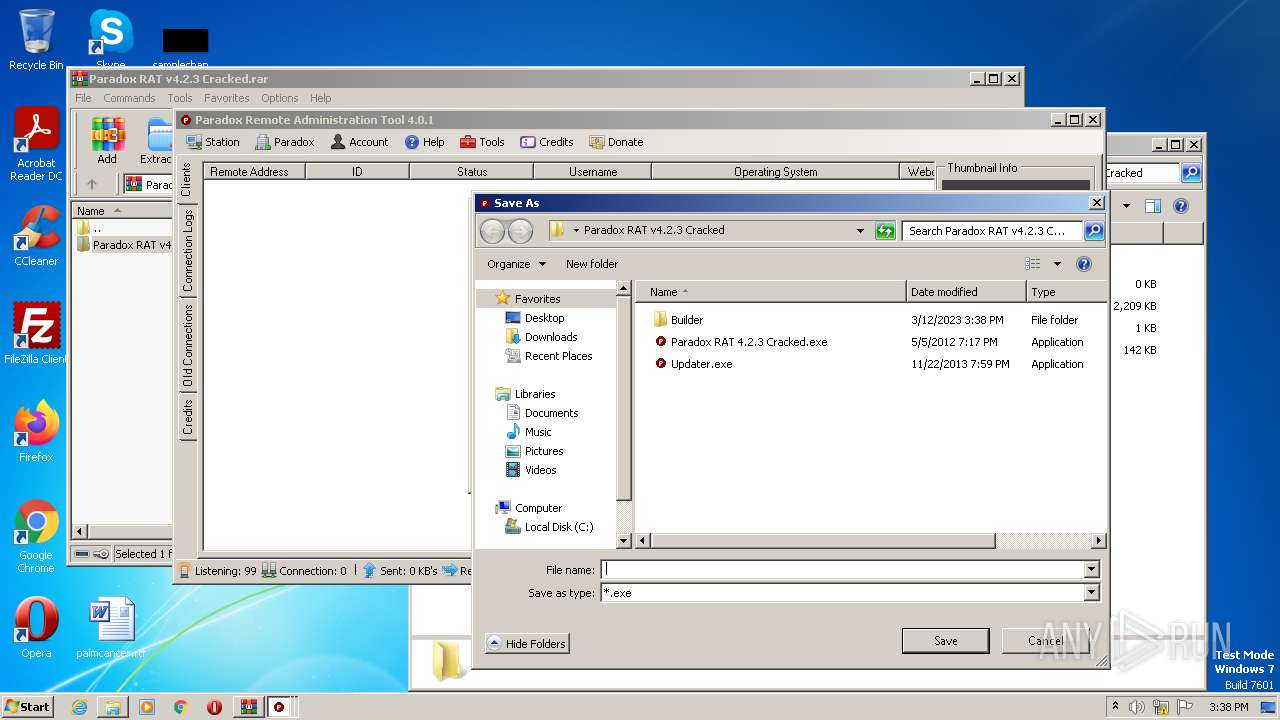Click the search magnifier icon in Save As
Image resolution: width=1280 pixels, height=720 pixels.
pos(1093,231)
